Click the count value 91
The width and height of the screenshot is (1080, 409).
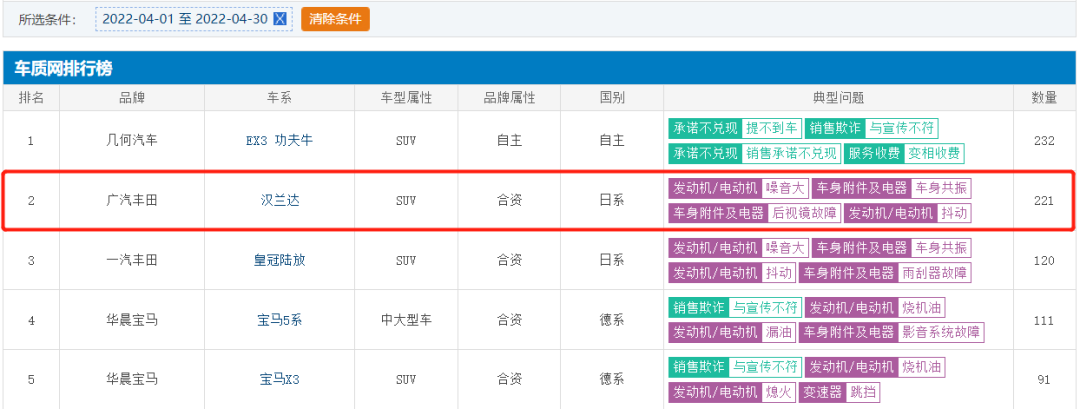coord(1044,379)
